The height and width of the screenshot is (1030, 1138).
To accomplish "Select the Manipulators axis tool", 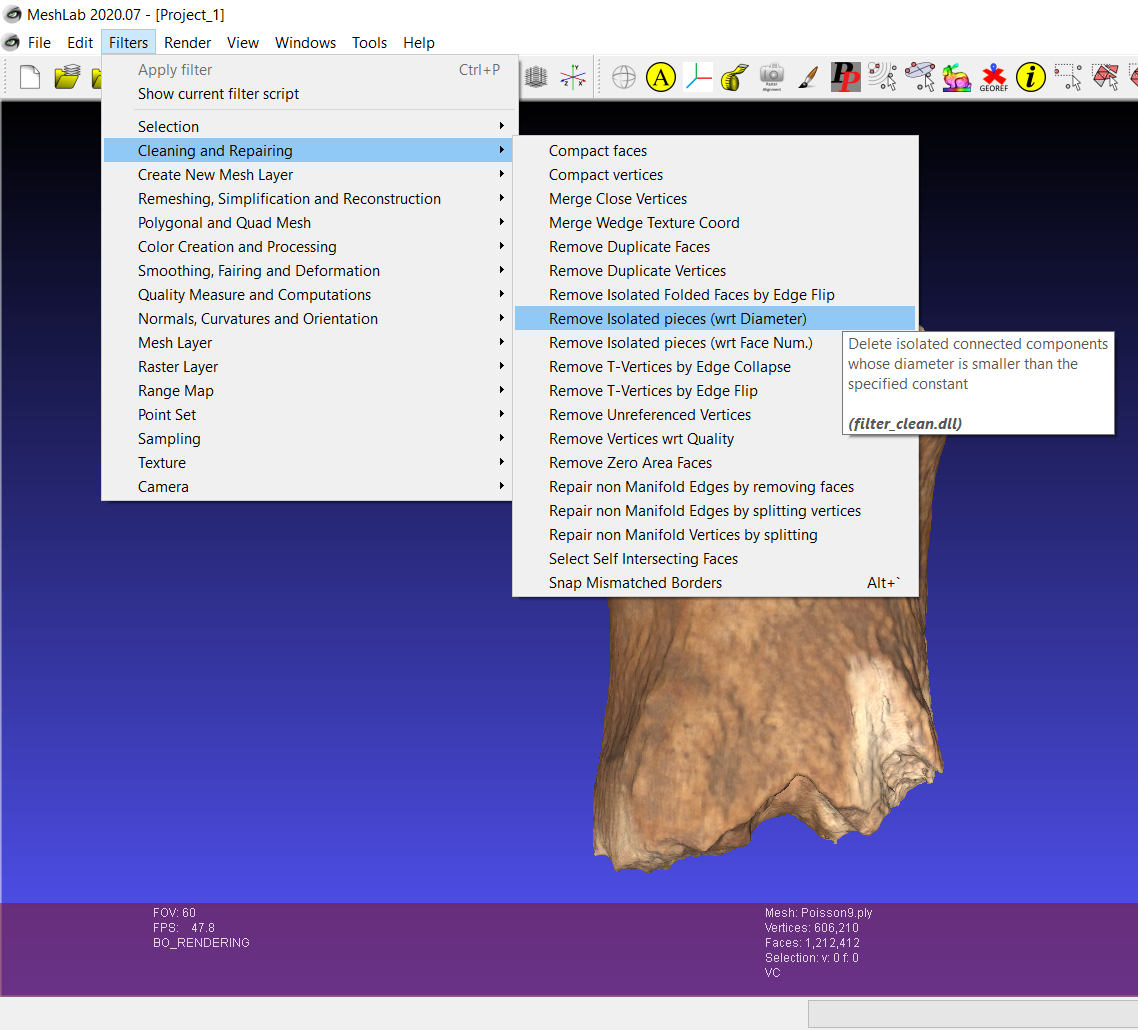I will tap(698, 77).
